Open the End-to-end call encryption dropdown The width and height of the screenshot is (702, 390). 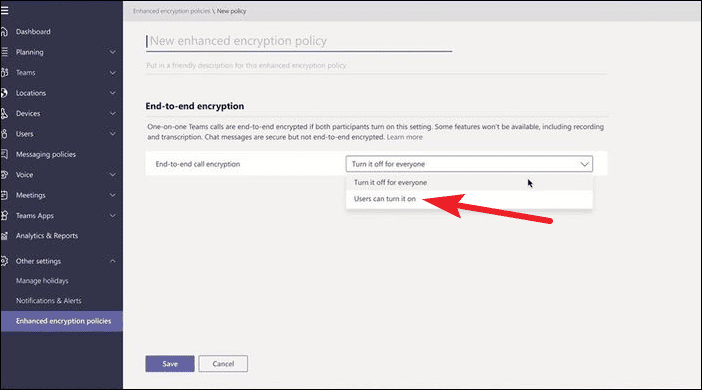469,164
